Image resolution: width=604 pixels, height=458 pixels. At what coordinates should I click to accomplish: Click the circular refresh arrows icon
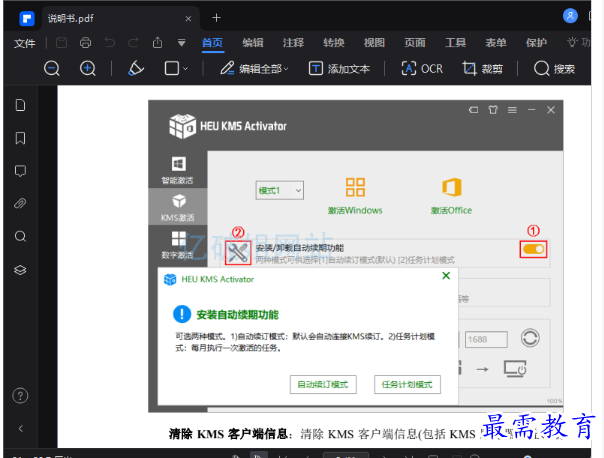530,338
